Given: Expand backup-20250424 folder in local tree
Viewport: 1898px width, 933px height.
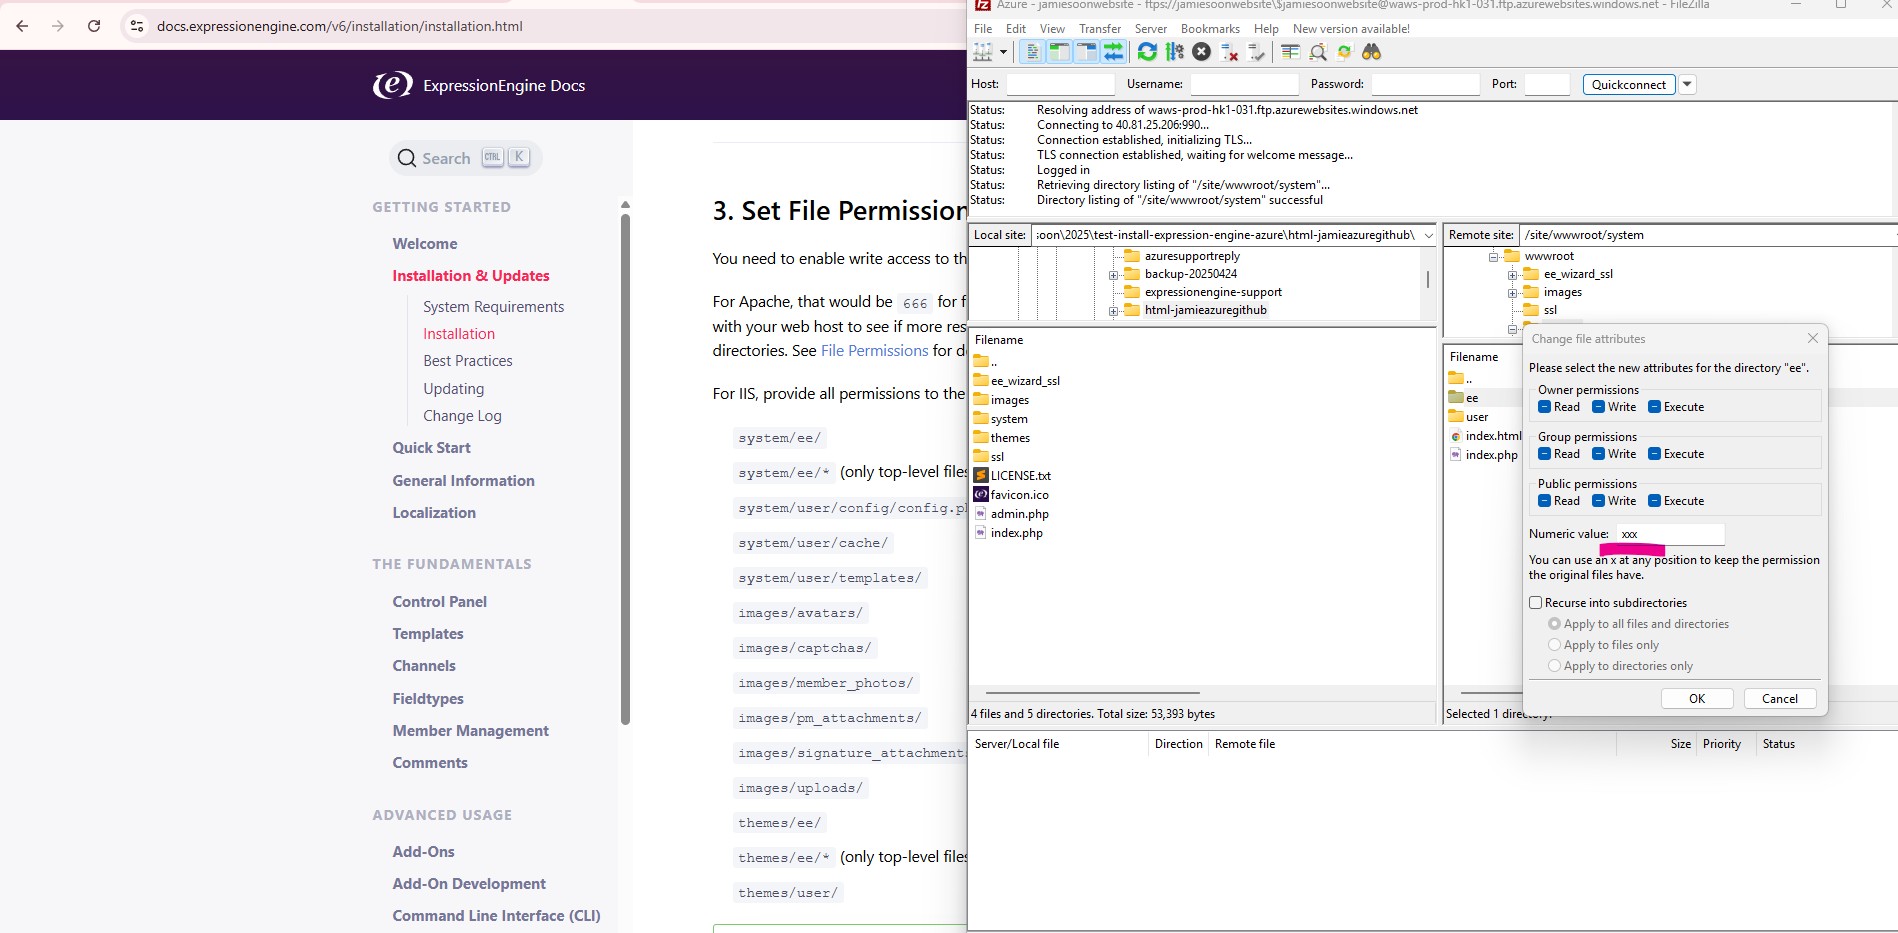Looking at the screenshot, I should click(1114, 274).
